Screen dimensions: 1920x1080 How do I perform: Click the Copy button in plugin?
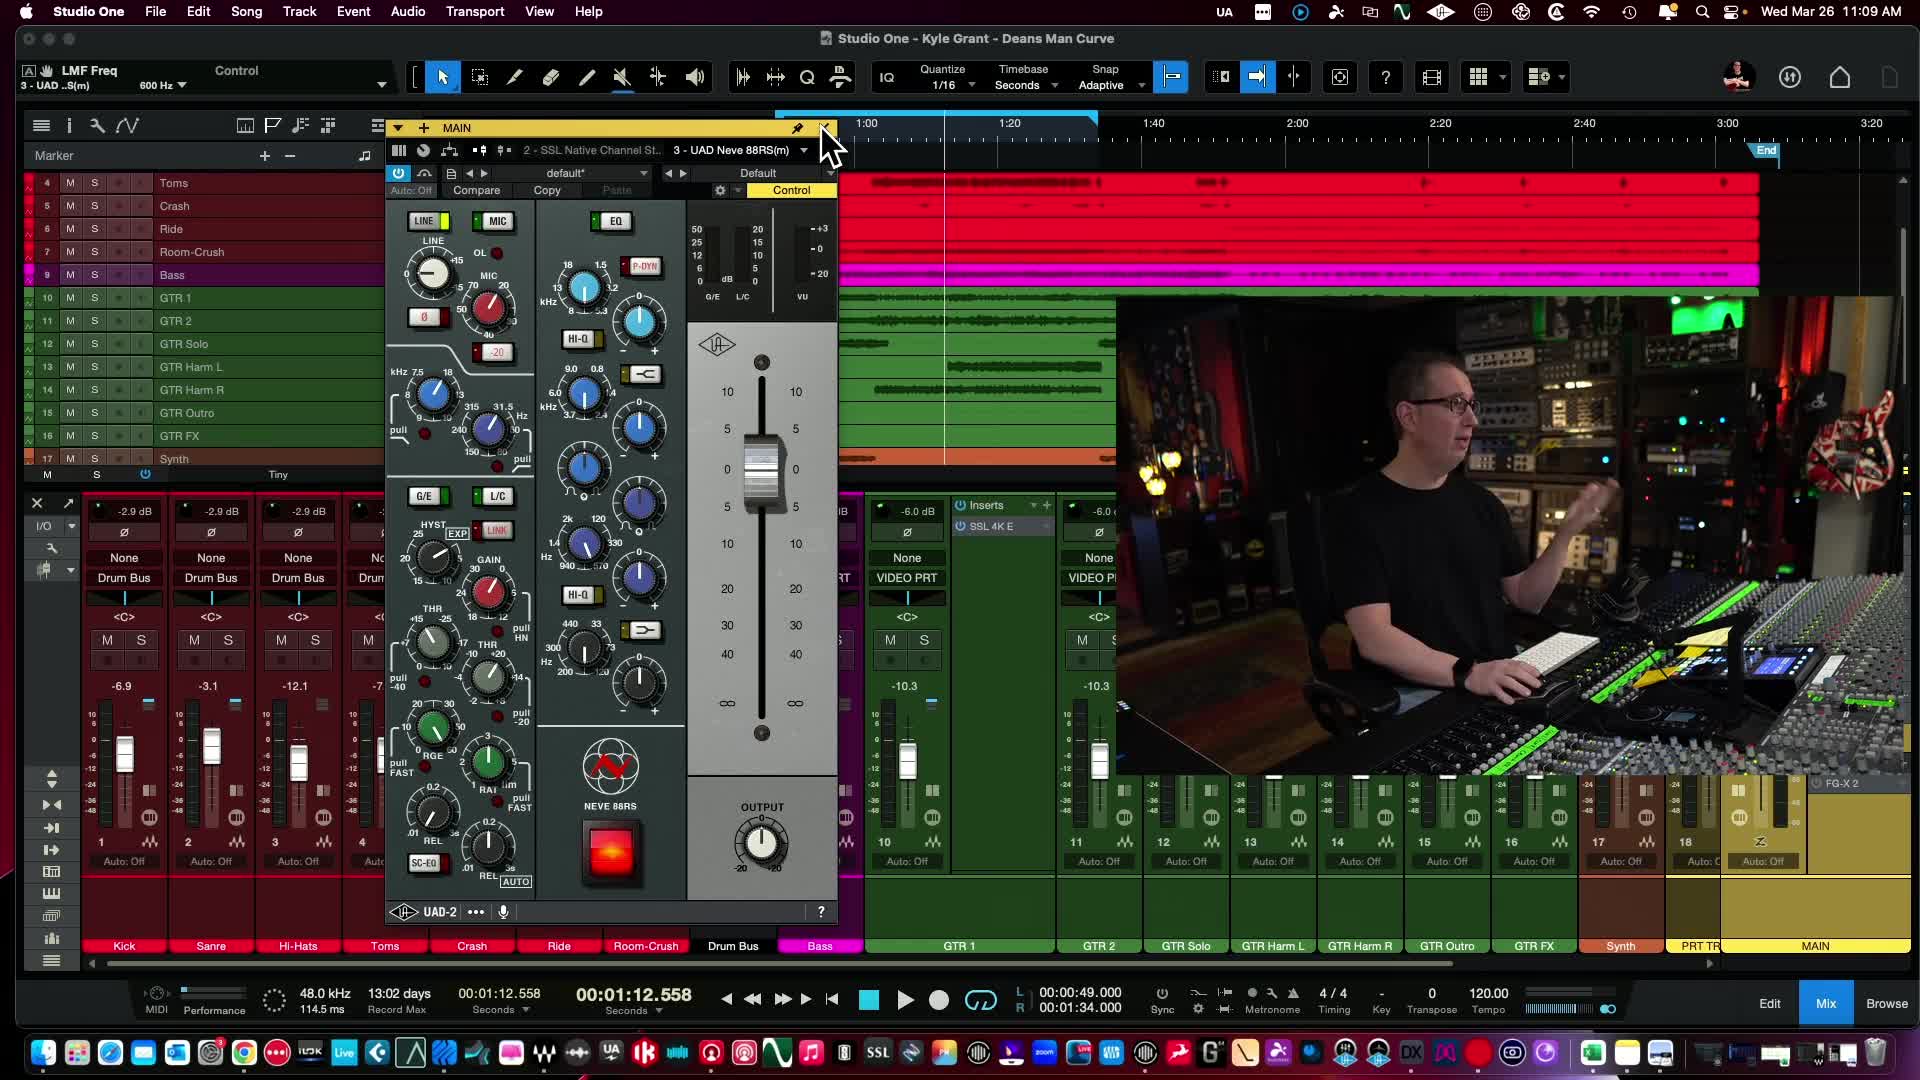pos(547,190)
